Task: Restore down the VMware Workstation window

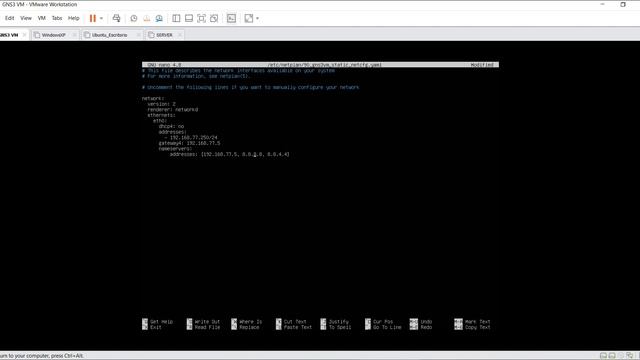Action: (x=623, y=4)
